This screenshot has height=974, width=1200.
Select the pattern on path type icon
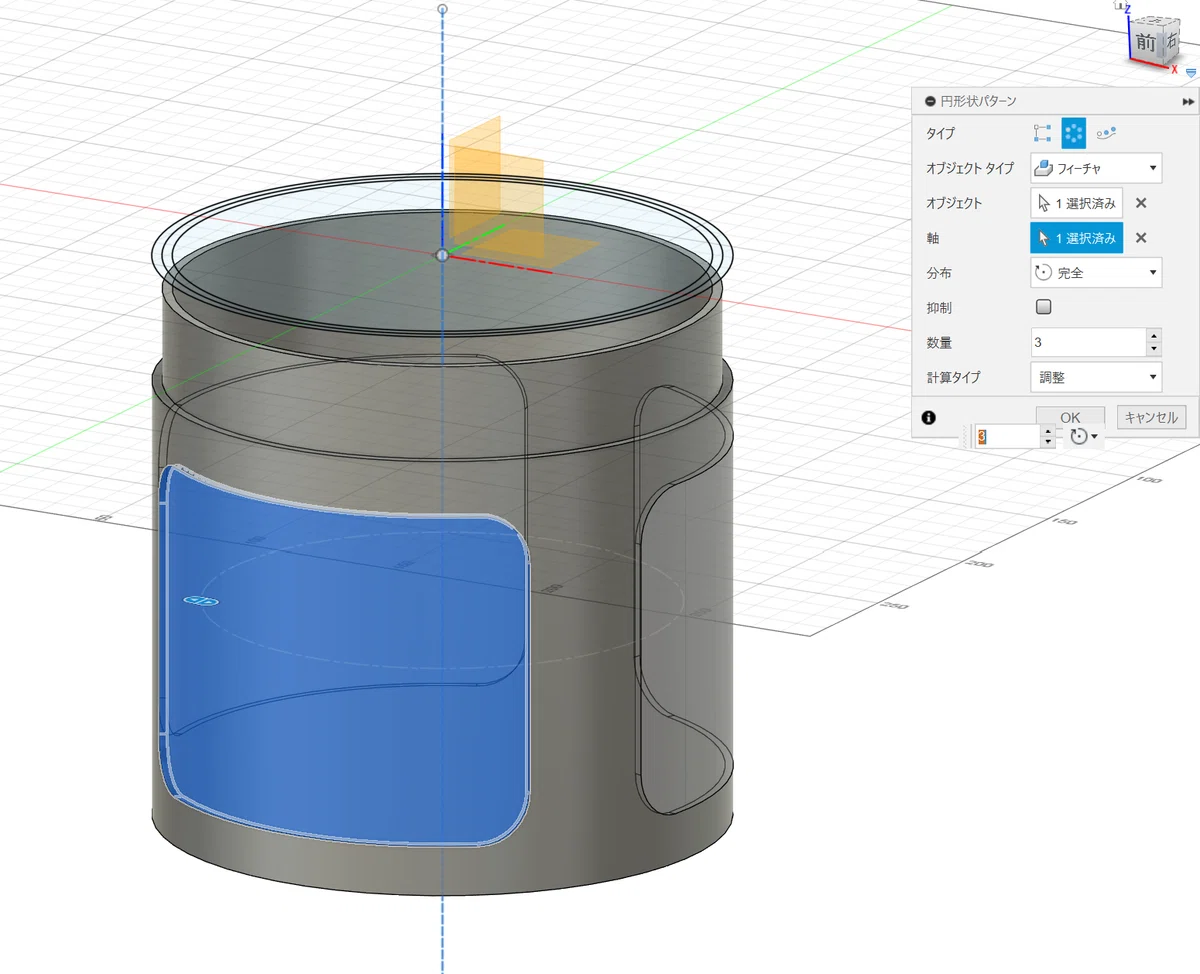[x=1106, y=132]
